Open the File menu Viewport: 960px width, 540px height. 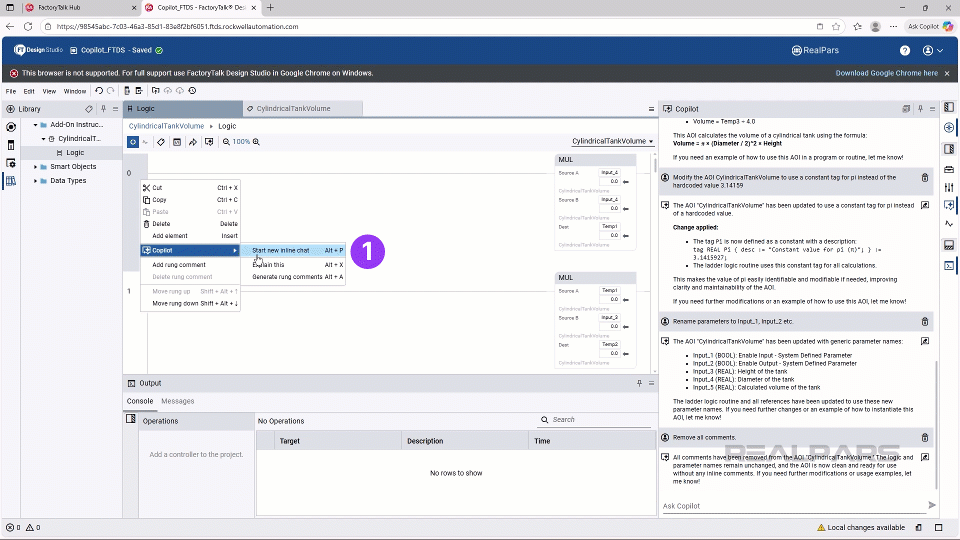coord(11,91)
